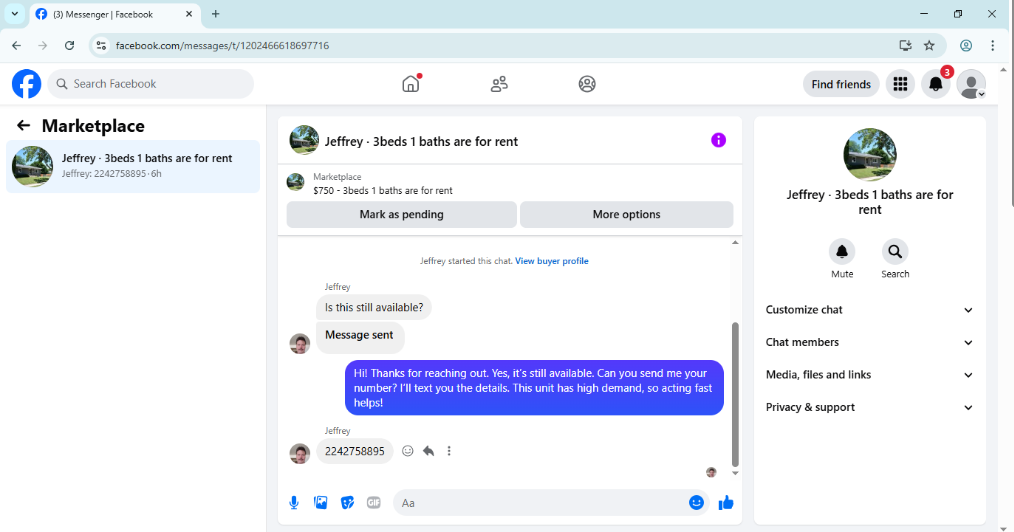Choose a sticker from composer
Viewport: 1014px width, 532px height.
click(x=347, y=503)
